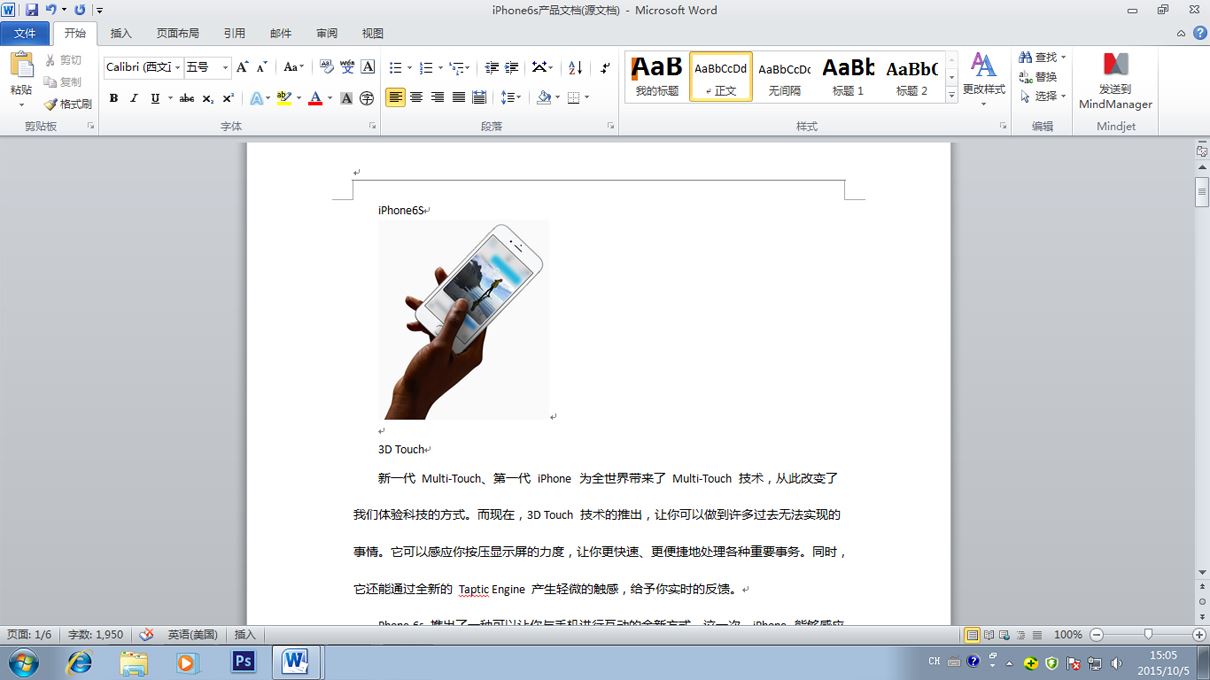Viewport: 1210px width, 680px height.
Task: Click the Paste (粘贴) clipboard icon
Action: tap(21, 66)
